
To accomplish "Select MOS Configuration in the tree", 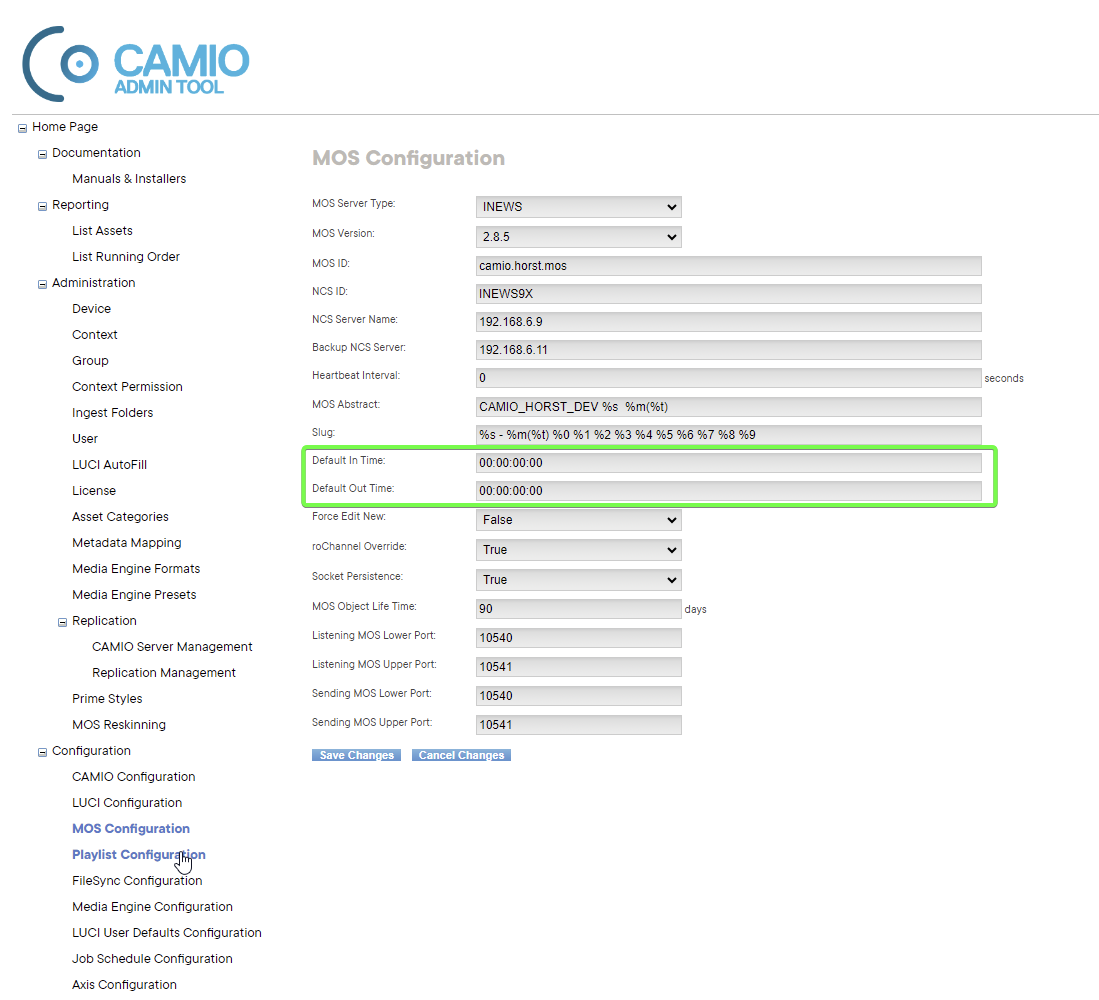I will pyautogui.click(x=131, y=828).
